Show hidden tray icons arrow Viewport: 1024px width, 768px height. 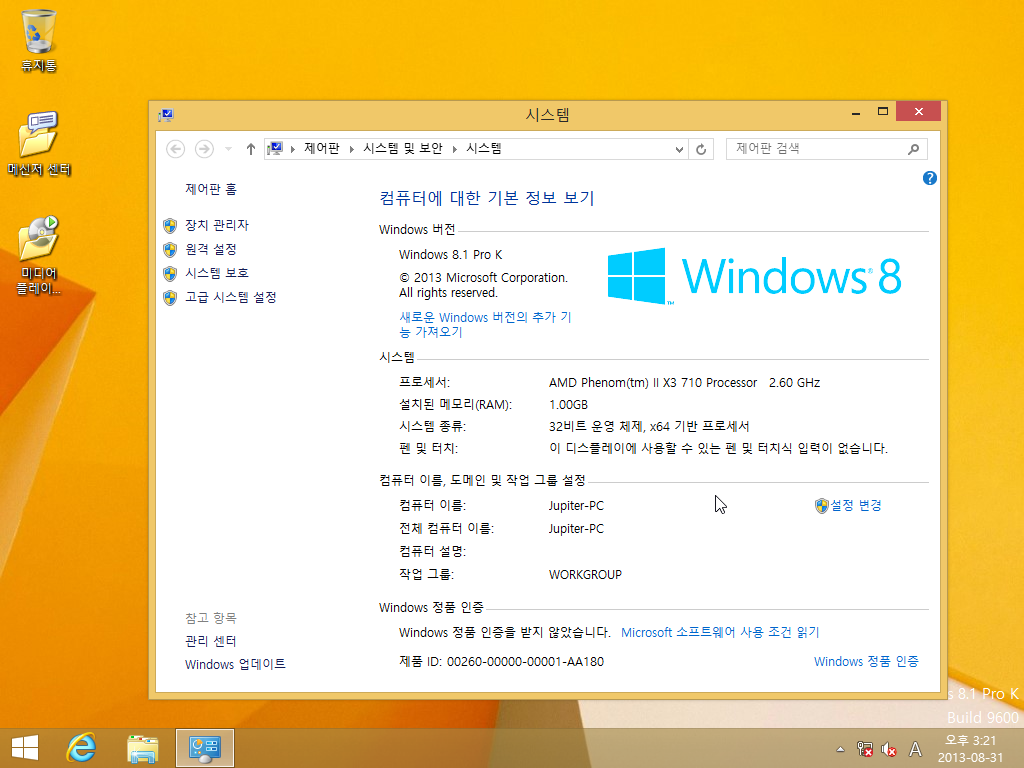[x=840, y=749]
